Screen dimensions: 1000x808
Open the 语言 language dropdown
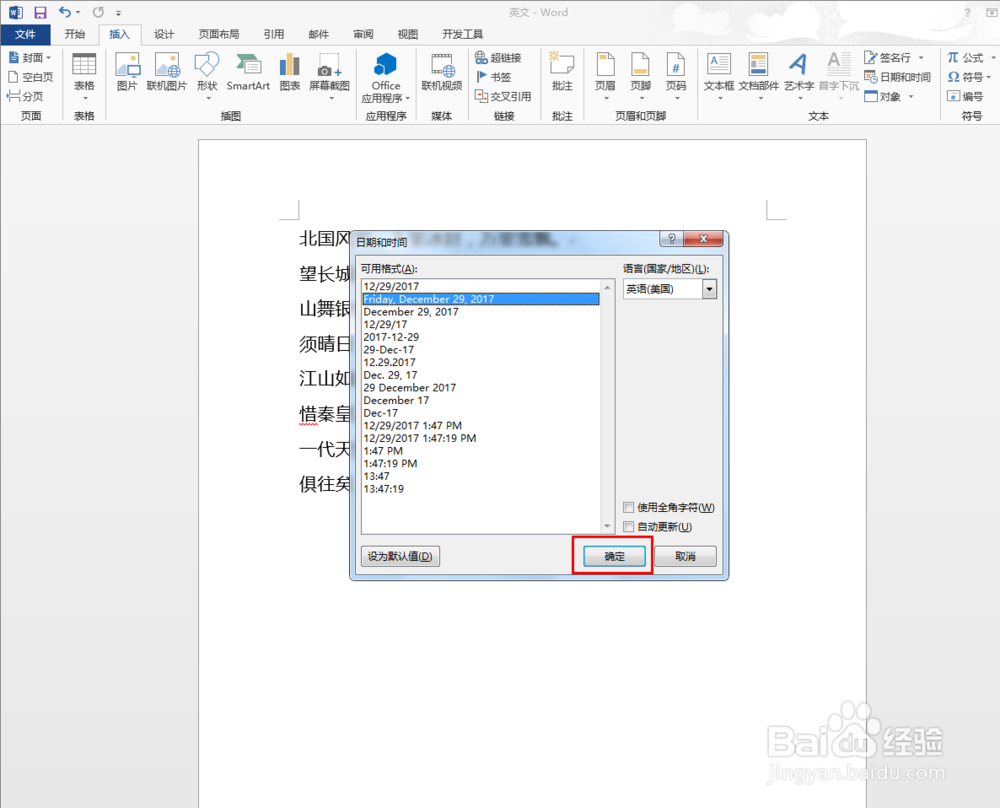pos(709,289)
